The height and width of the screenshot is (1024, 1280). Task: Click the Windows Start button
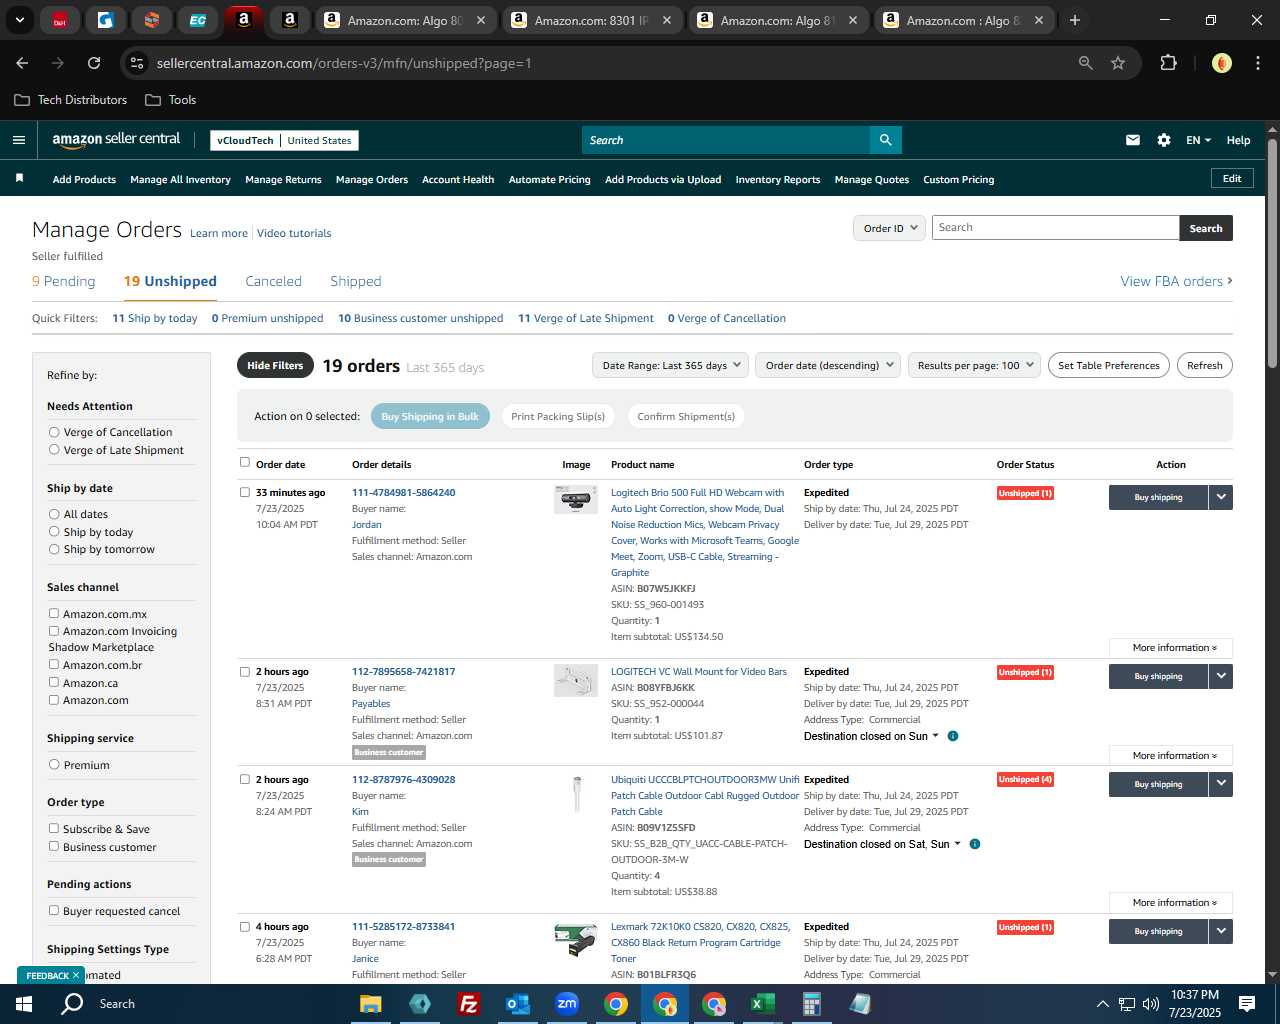point(24,1004)
